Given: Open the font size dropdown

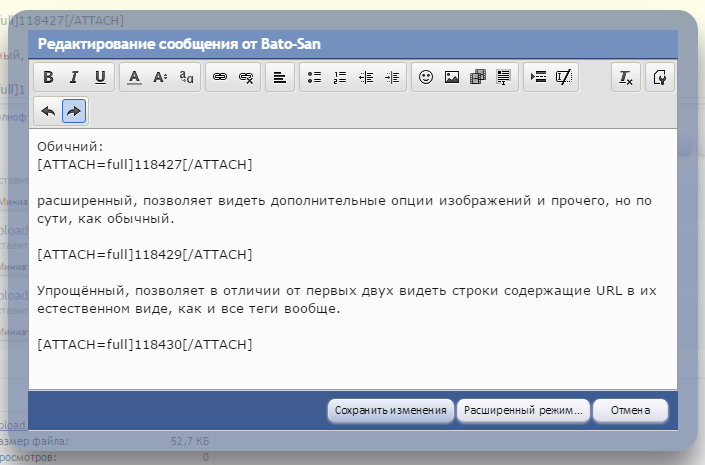Looking at the screenshot, I should [x=160, y=77].
